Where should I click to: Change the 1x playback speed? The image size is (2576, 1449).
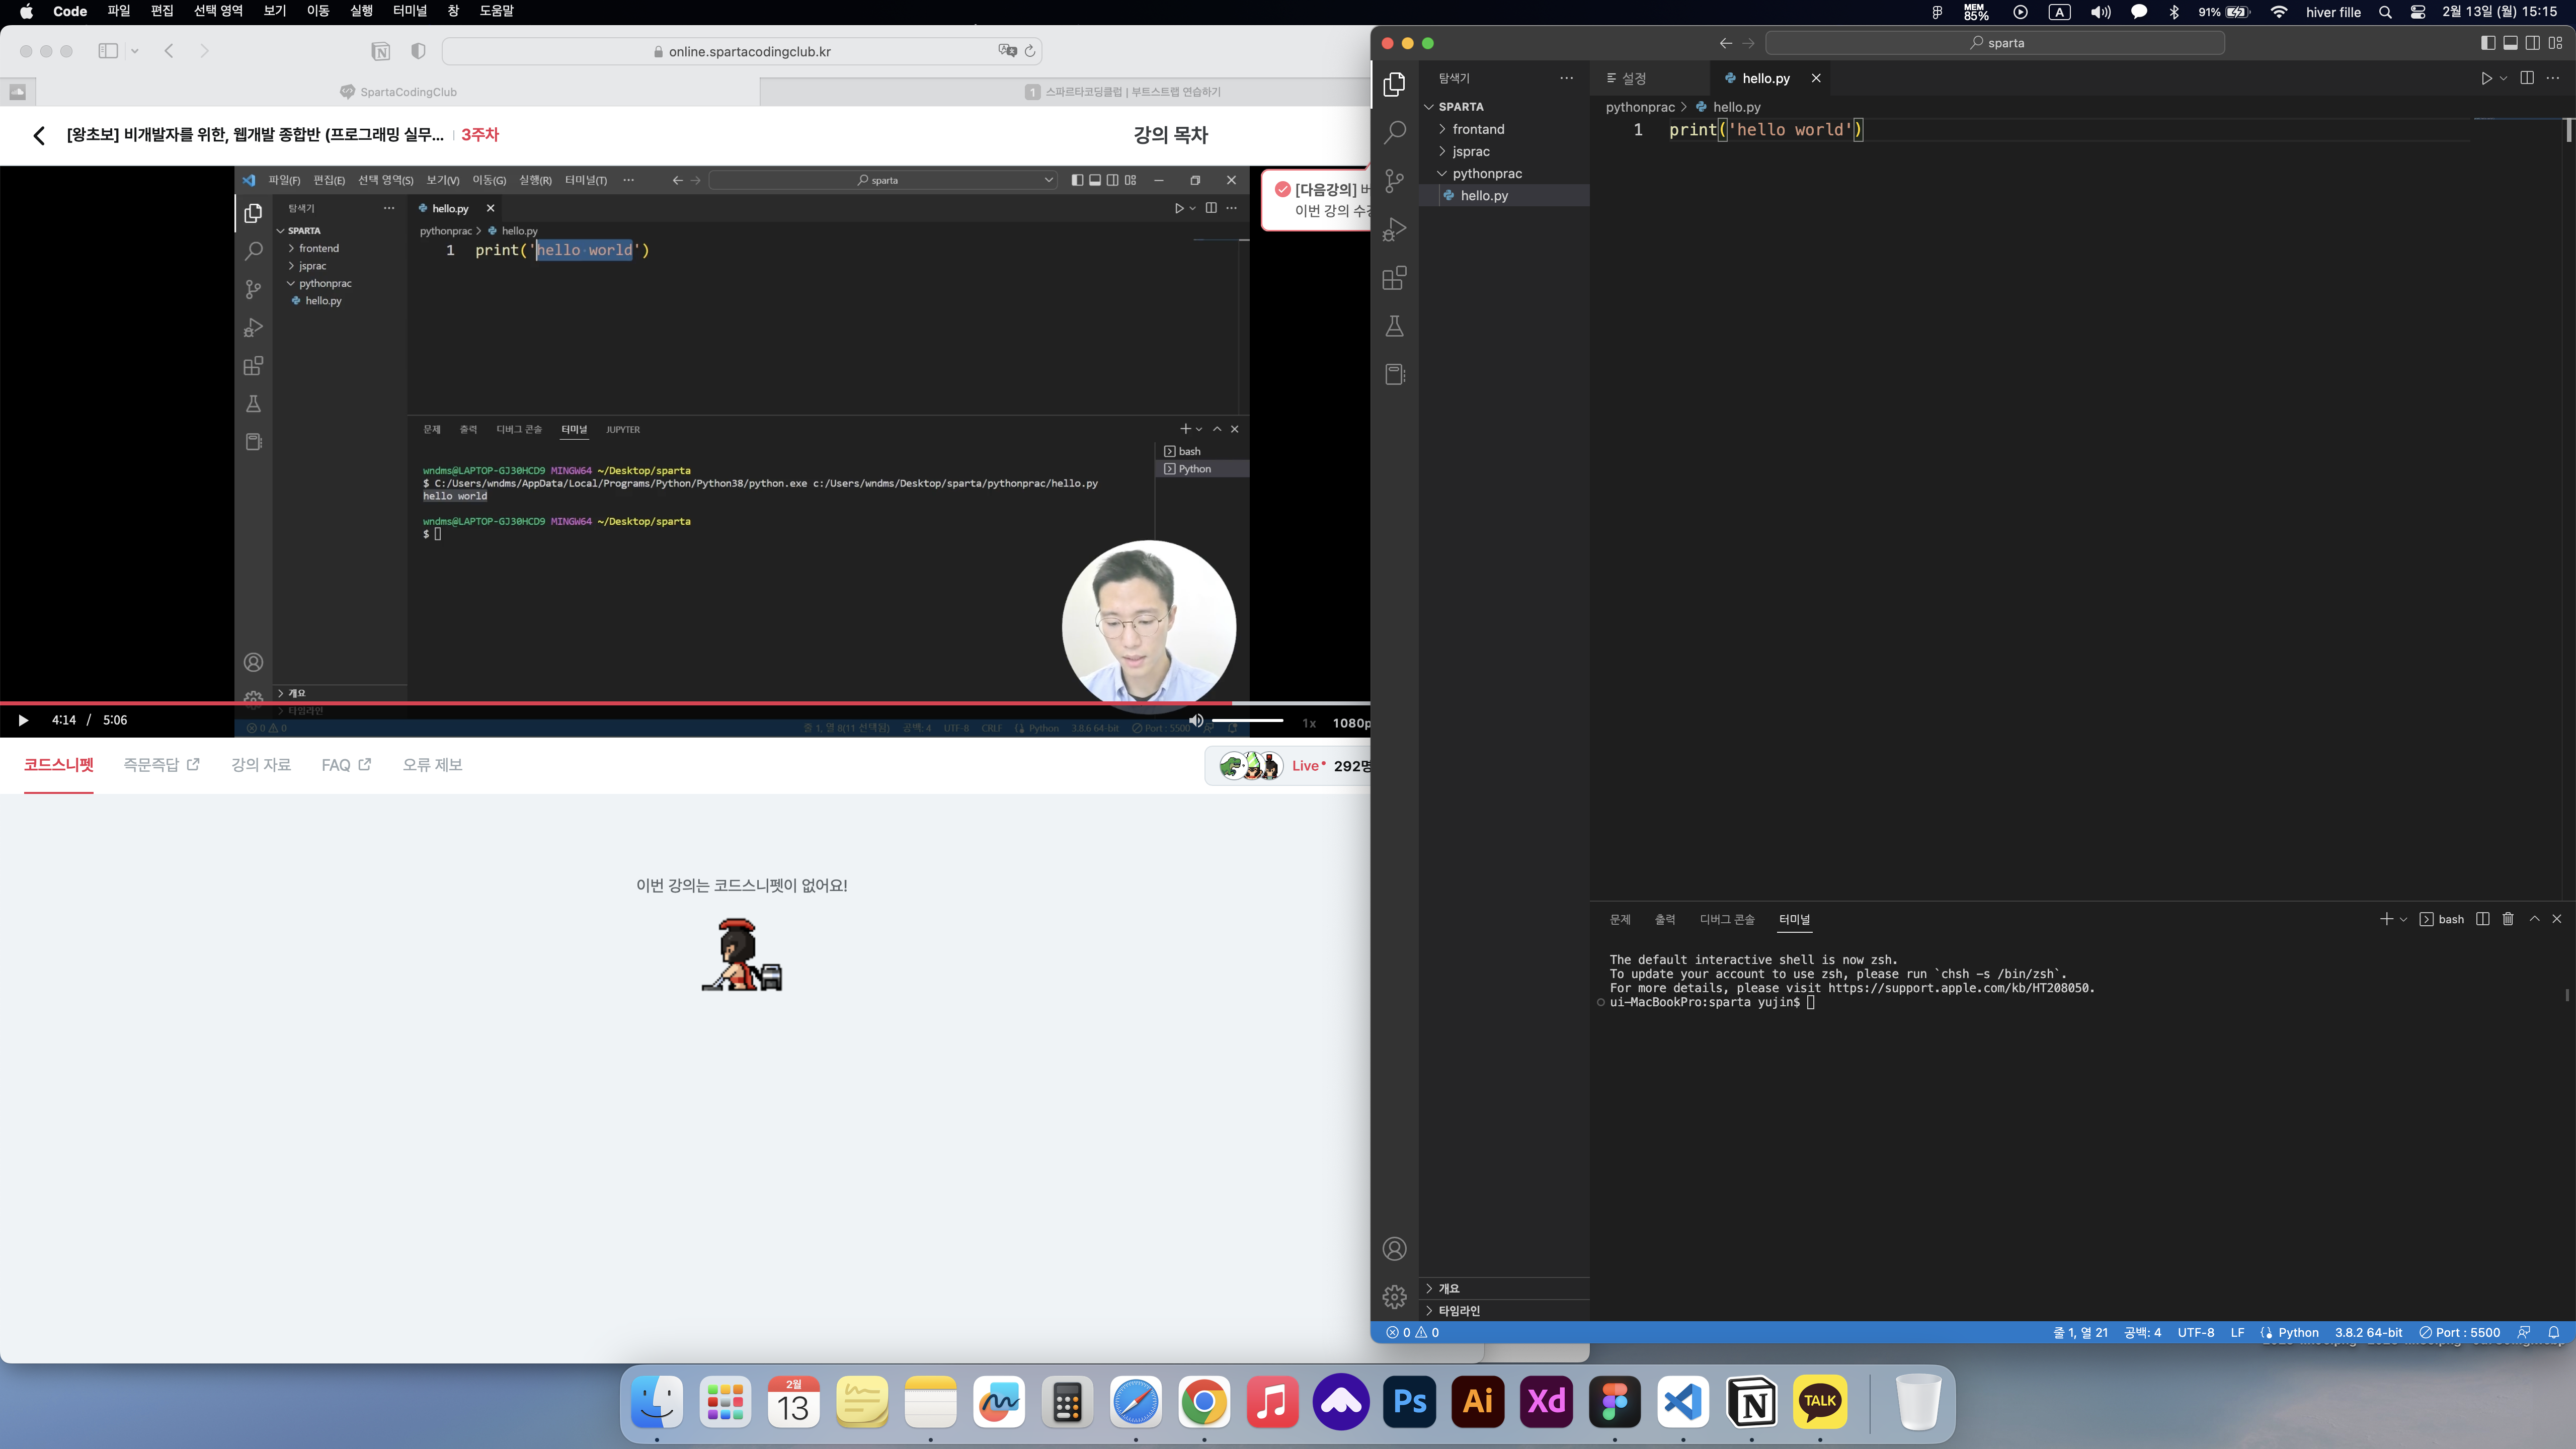pyautogui.click(x=1309, y=722)
